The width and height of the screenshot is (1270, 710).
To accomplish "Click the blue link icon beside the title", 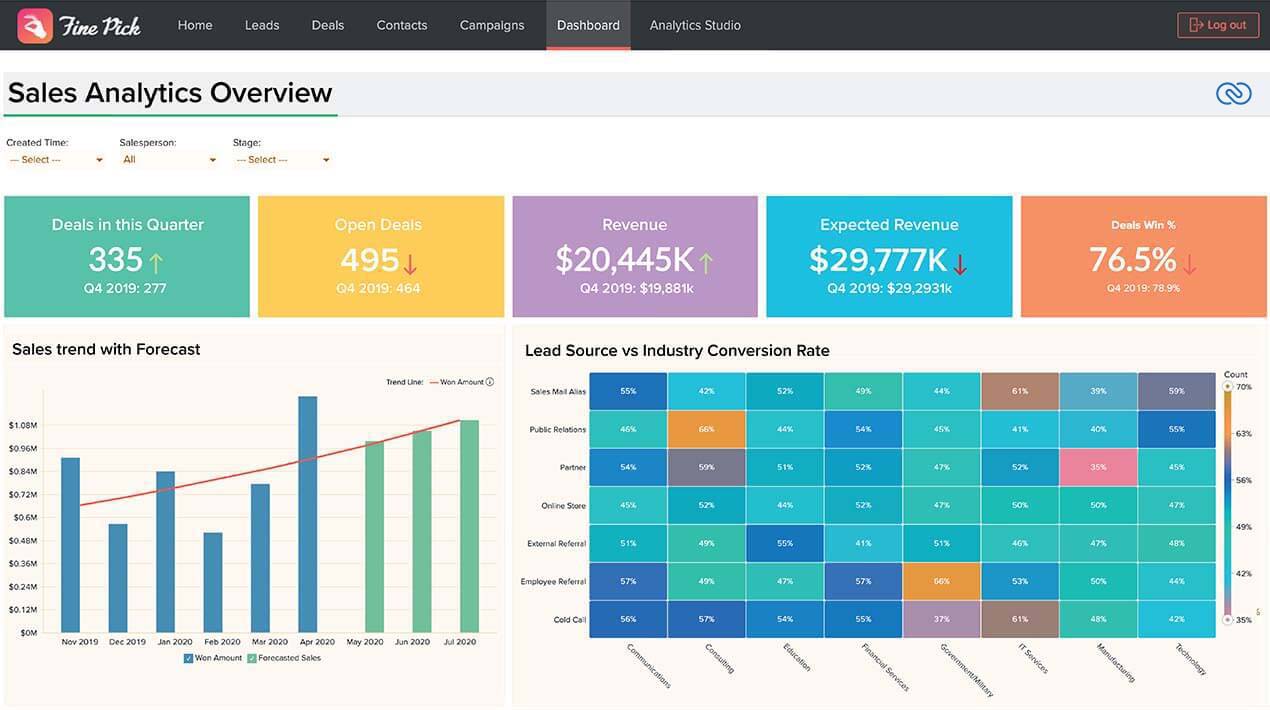I will (1233, 93).
